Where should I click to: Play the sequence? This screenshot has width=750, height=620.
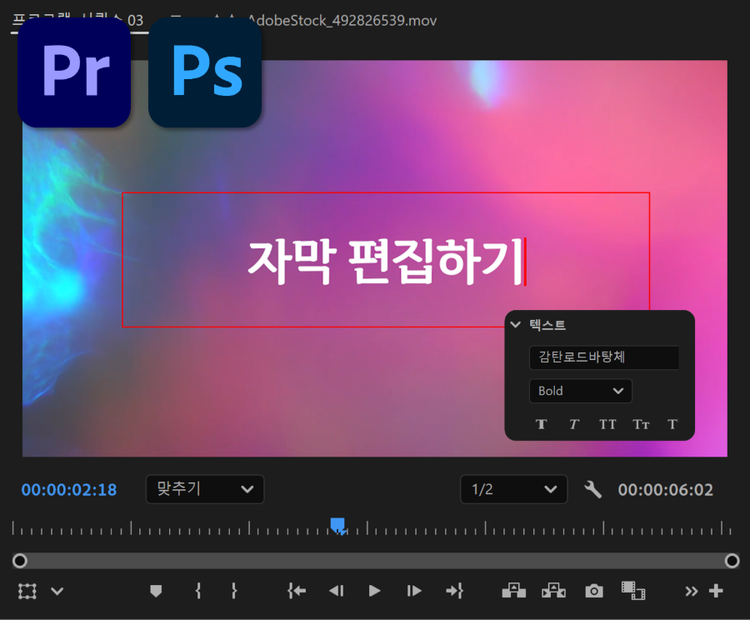(x=375, y=591)
